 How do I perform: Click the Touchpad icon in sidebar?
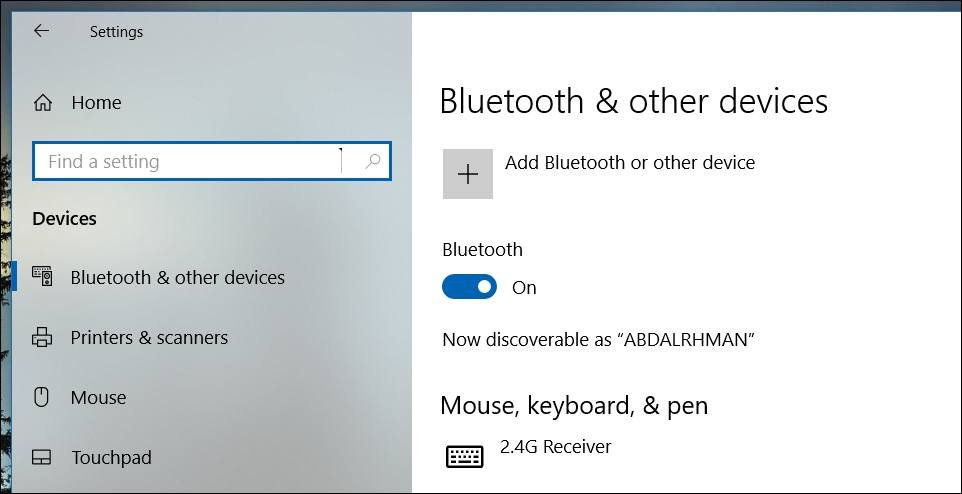coord(42,458)
